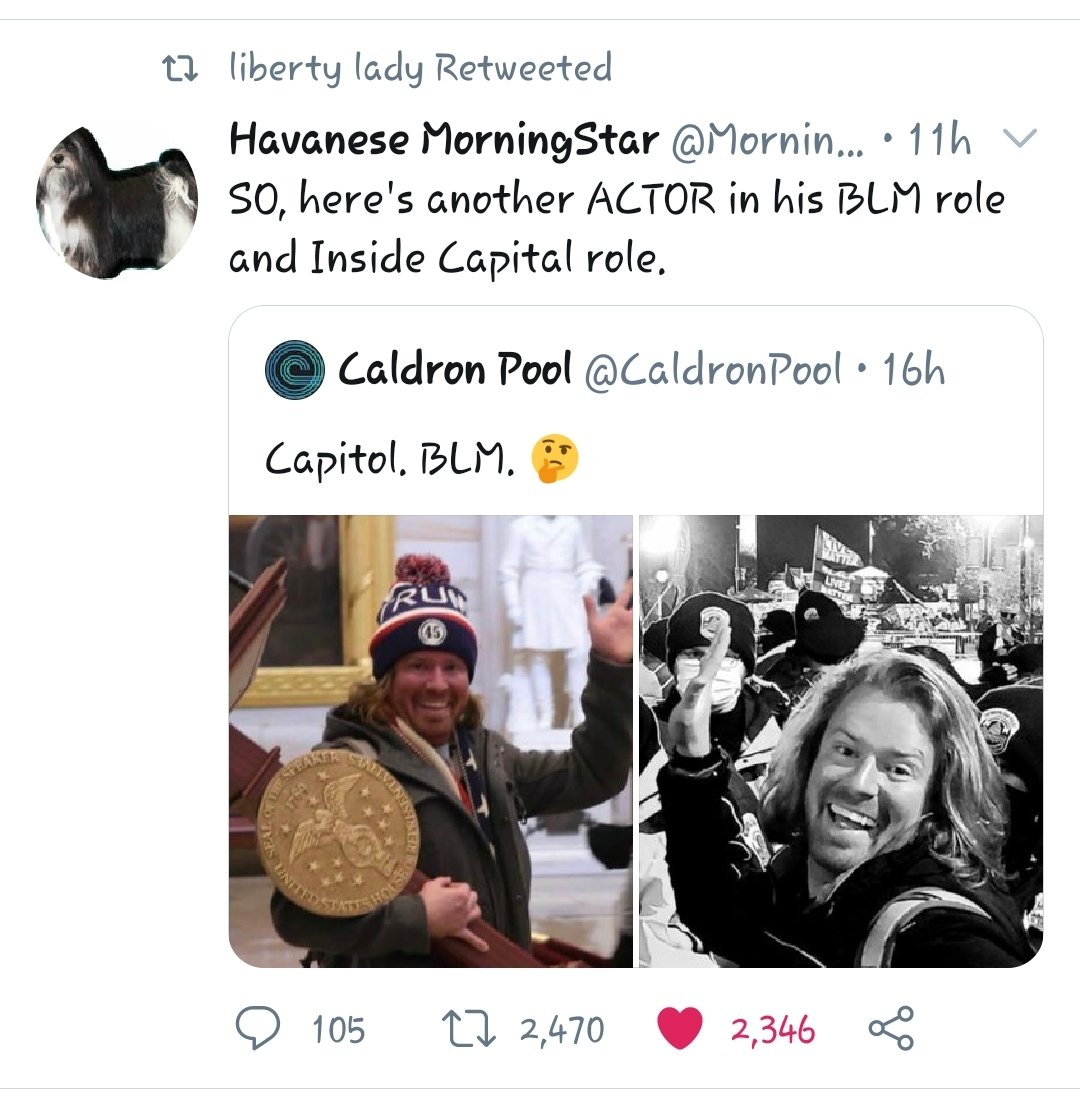Open the share icon menu

coord(891,1028)
